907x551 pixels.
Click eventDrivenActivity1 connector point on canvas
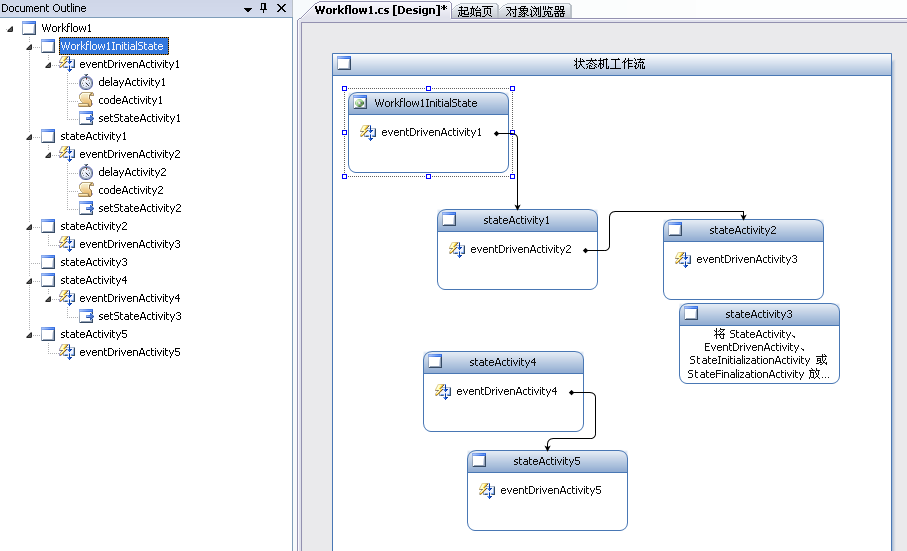496,133
